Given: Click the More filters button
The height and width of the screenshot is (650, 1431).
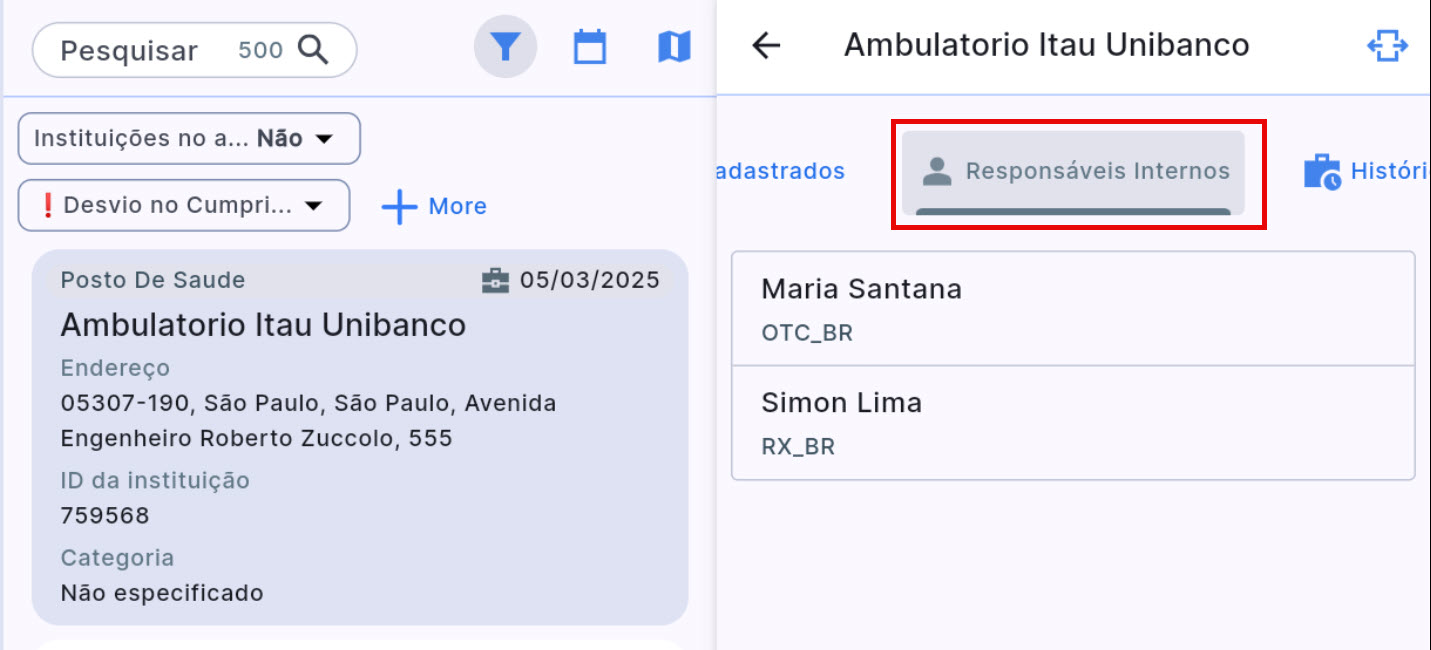Looking at the screenshot, I should tap(435, 207).
